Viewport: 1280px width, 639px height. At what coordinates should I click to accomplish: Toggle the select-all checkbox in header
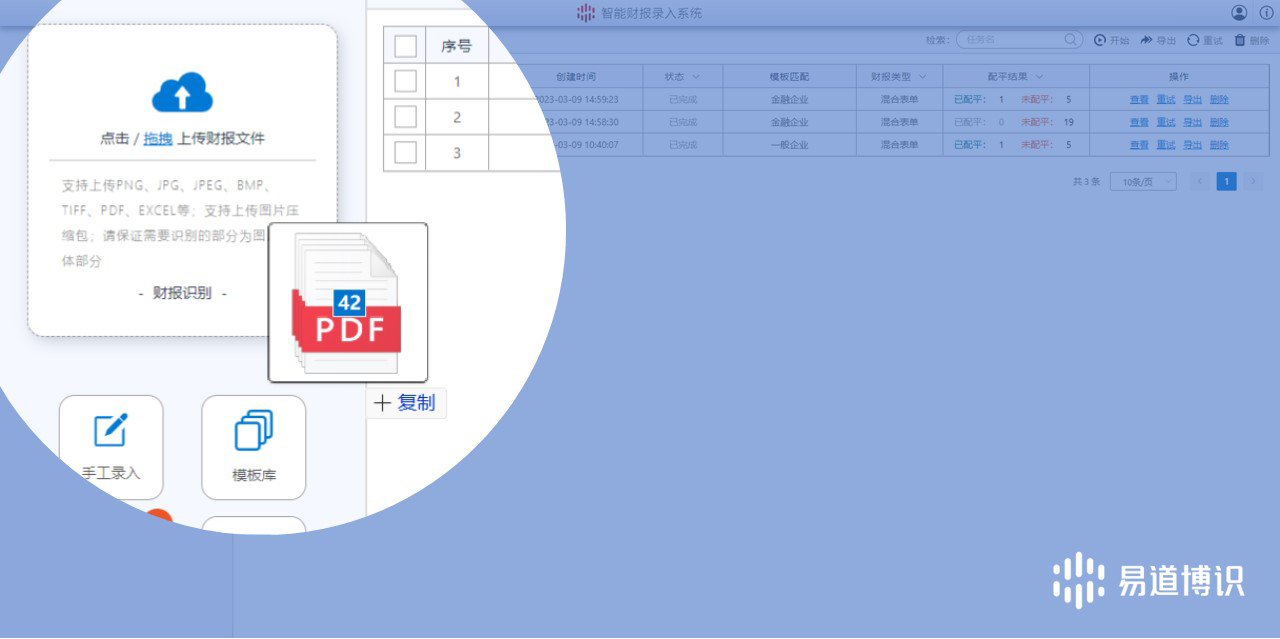tap(405, 46)
